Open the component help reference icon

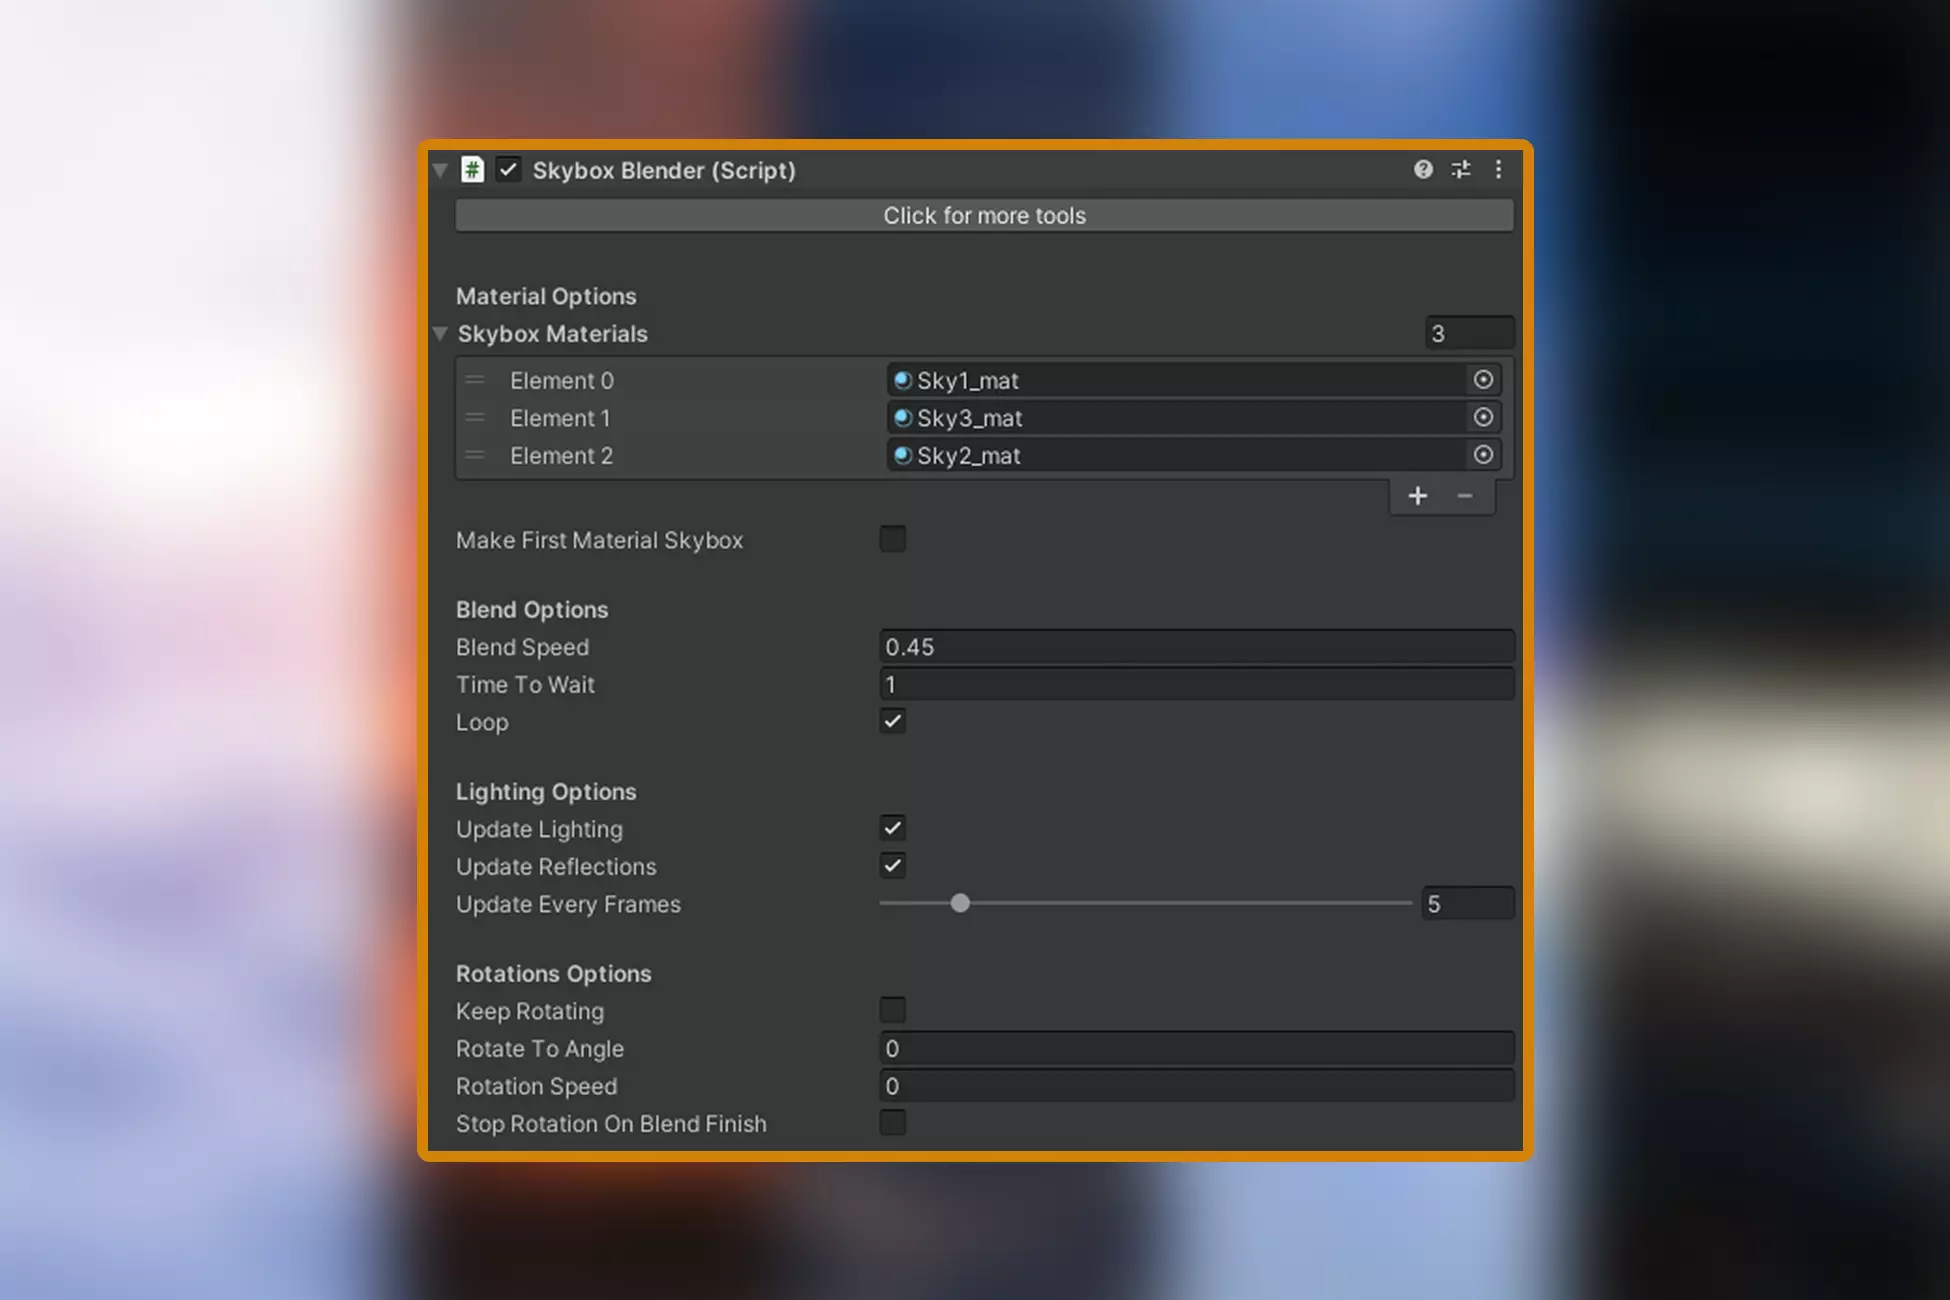coord(1423,170)
